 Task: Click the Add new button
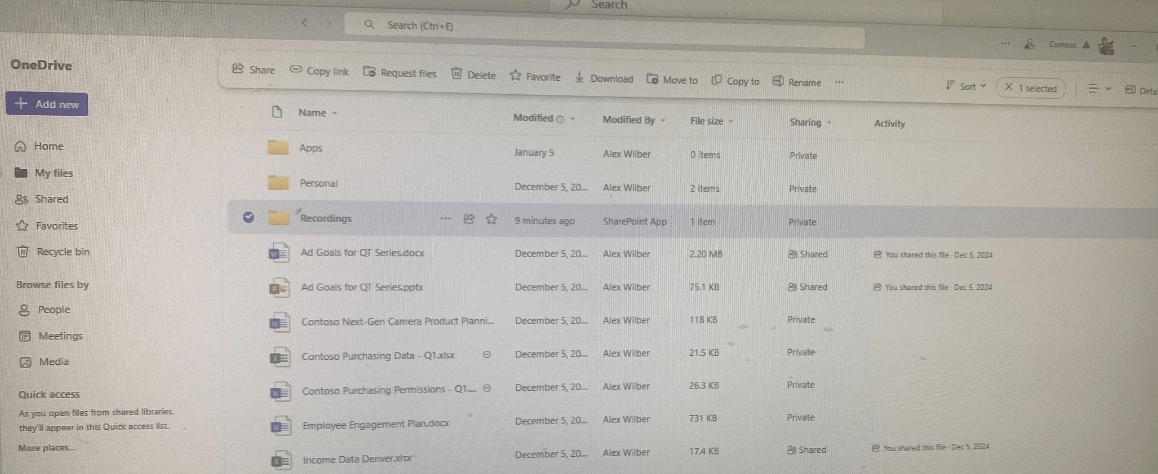coord(47,104)
